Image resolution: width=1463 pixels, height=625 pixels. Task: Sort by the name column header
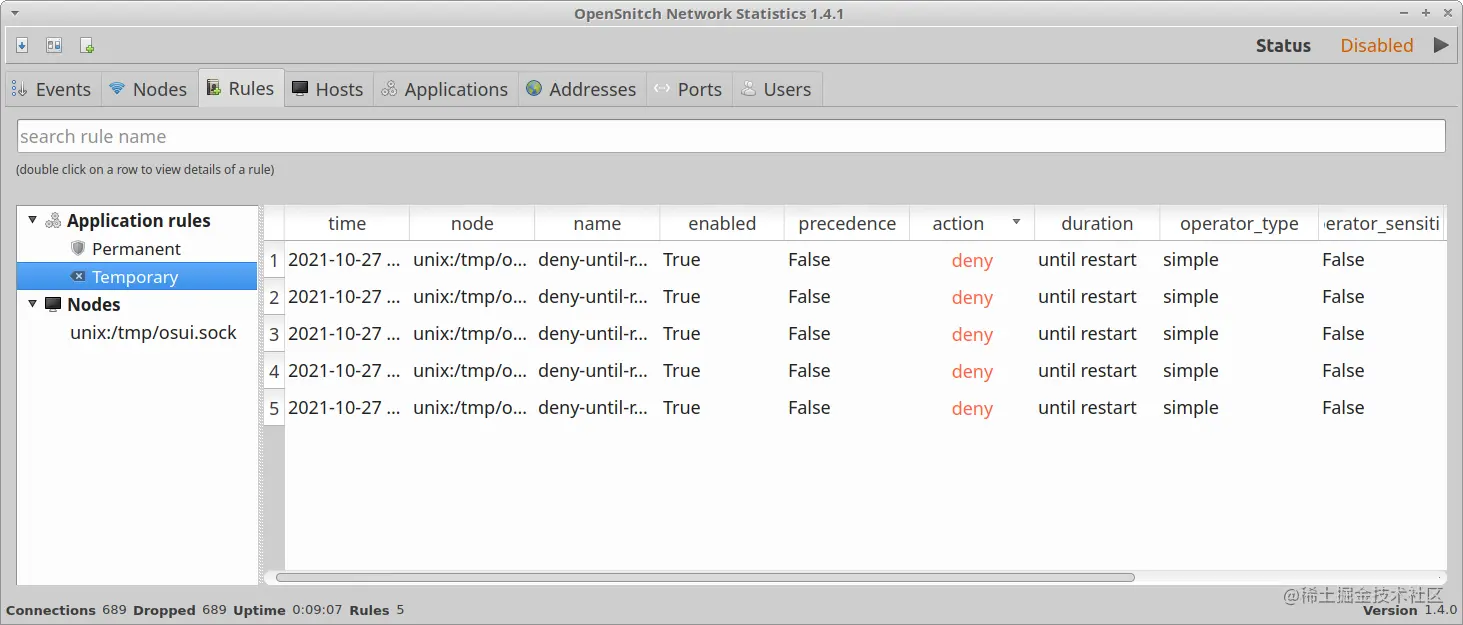pyautogui.click(x=597, y=223)
